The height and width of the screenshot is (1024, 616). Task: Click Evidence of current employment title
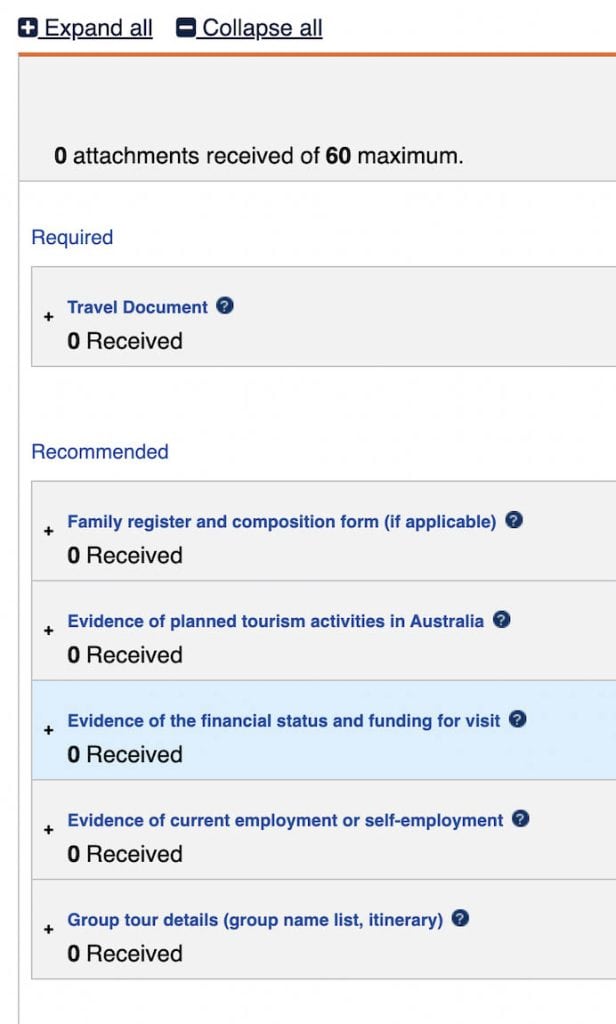(x=285, y=820)
